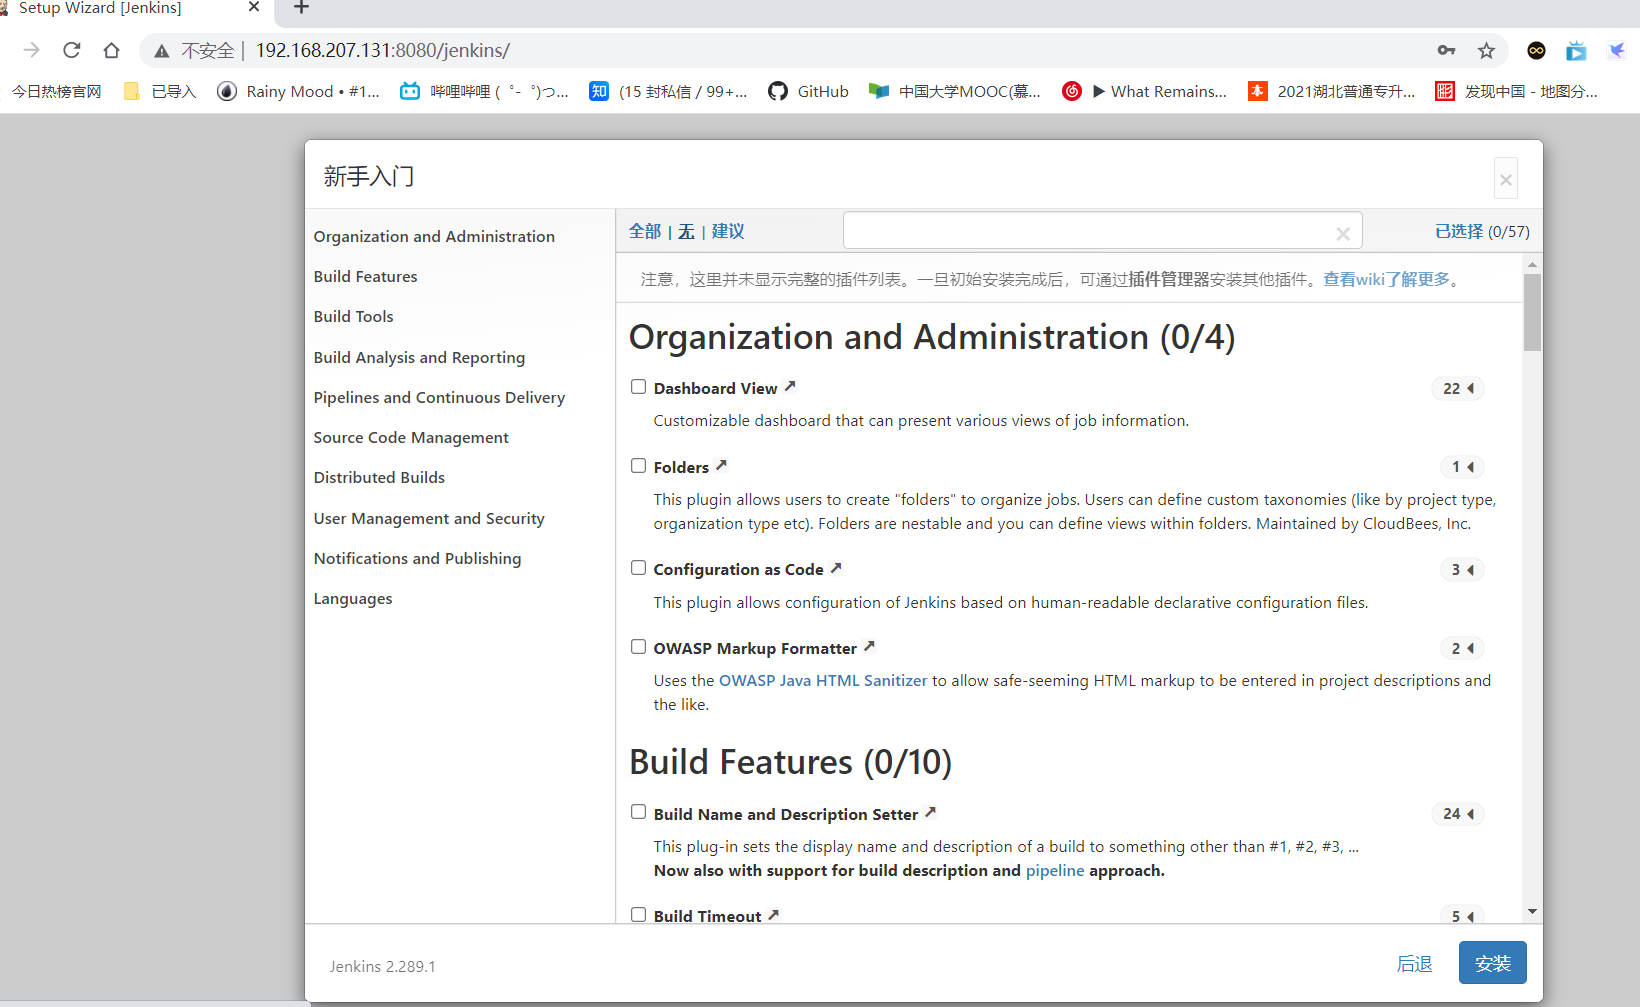Open the OWASP Java HTML Sanitizer link

pyautogui.click(x=823, y=680)
